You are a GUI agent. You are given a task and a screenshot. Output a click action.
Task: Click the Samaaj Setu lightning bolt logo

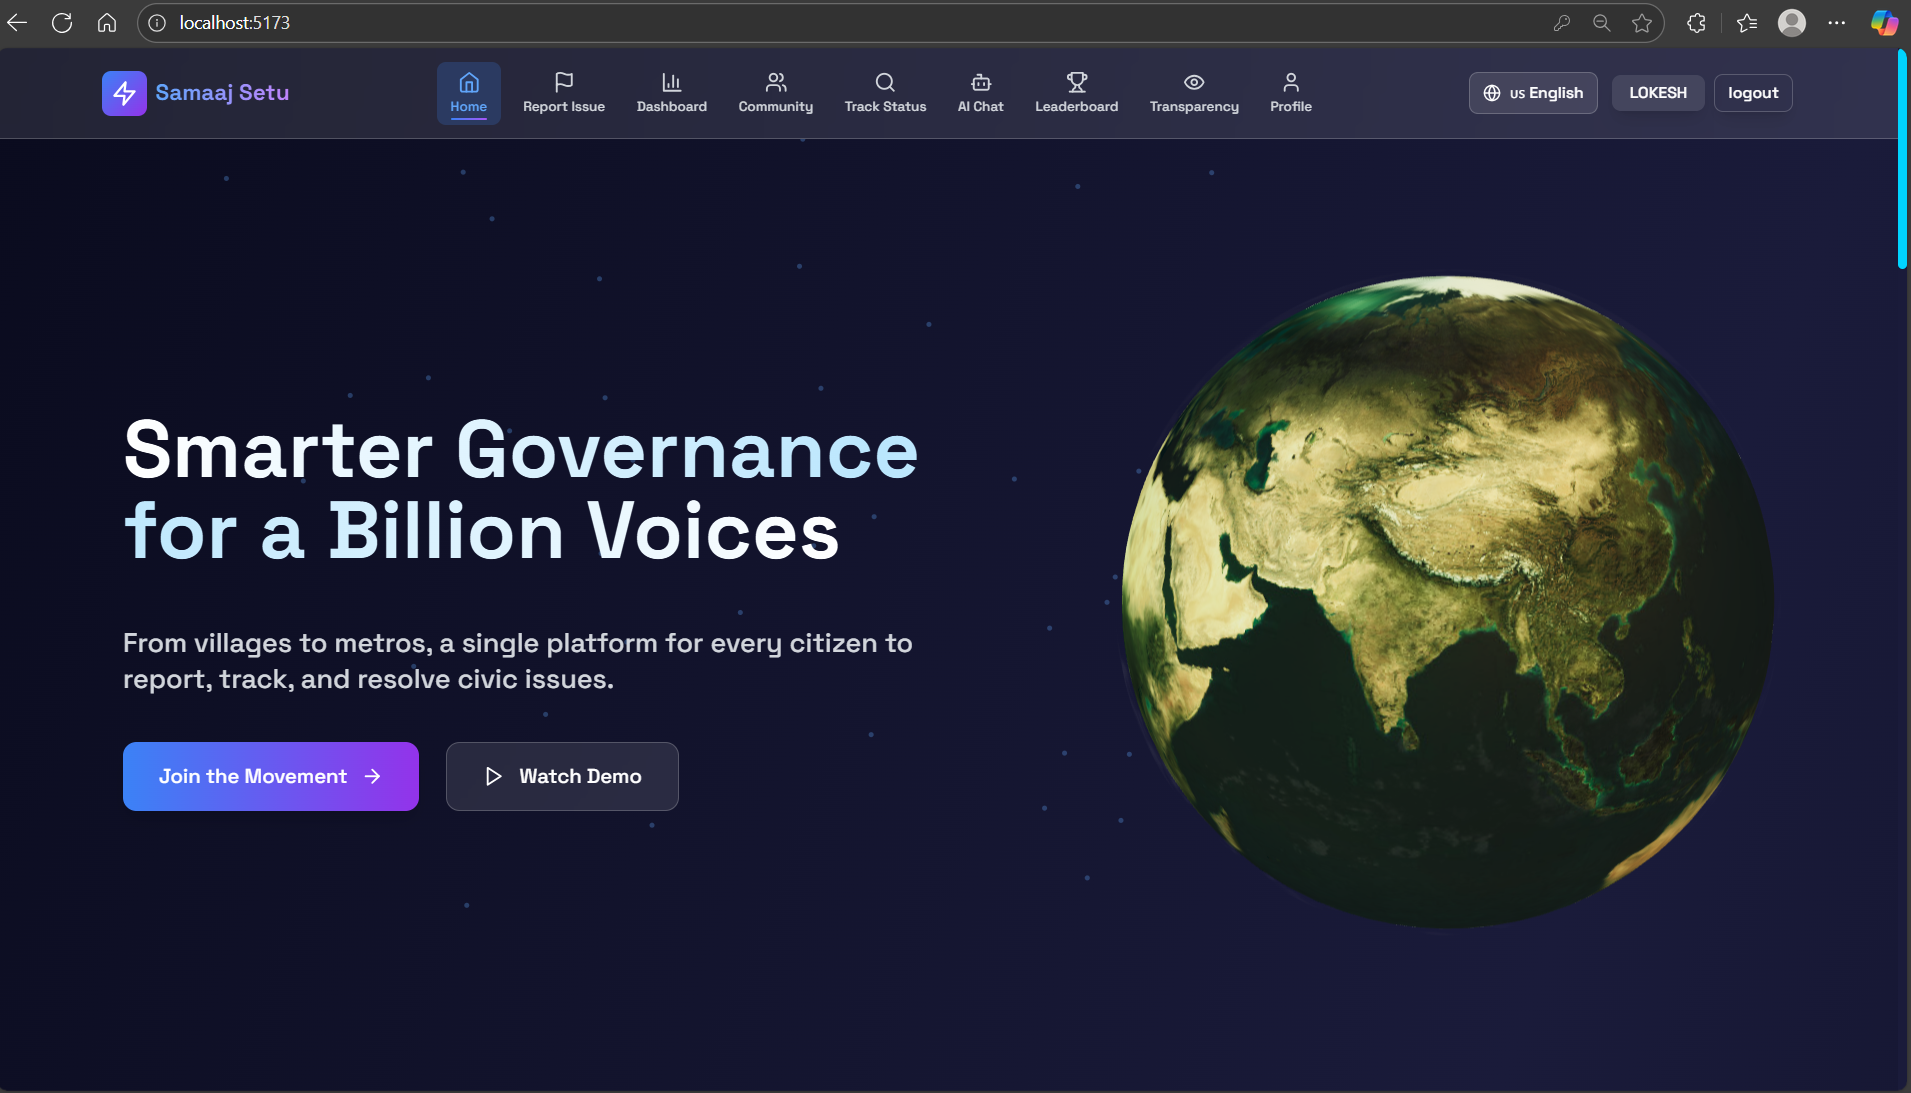(124, 93)
